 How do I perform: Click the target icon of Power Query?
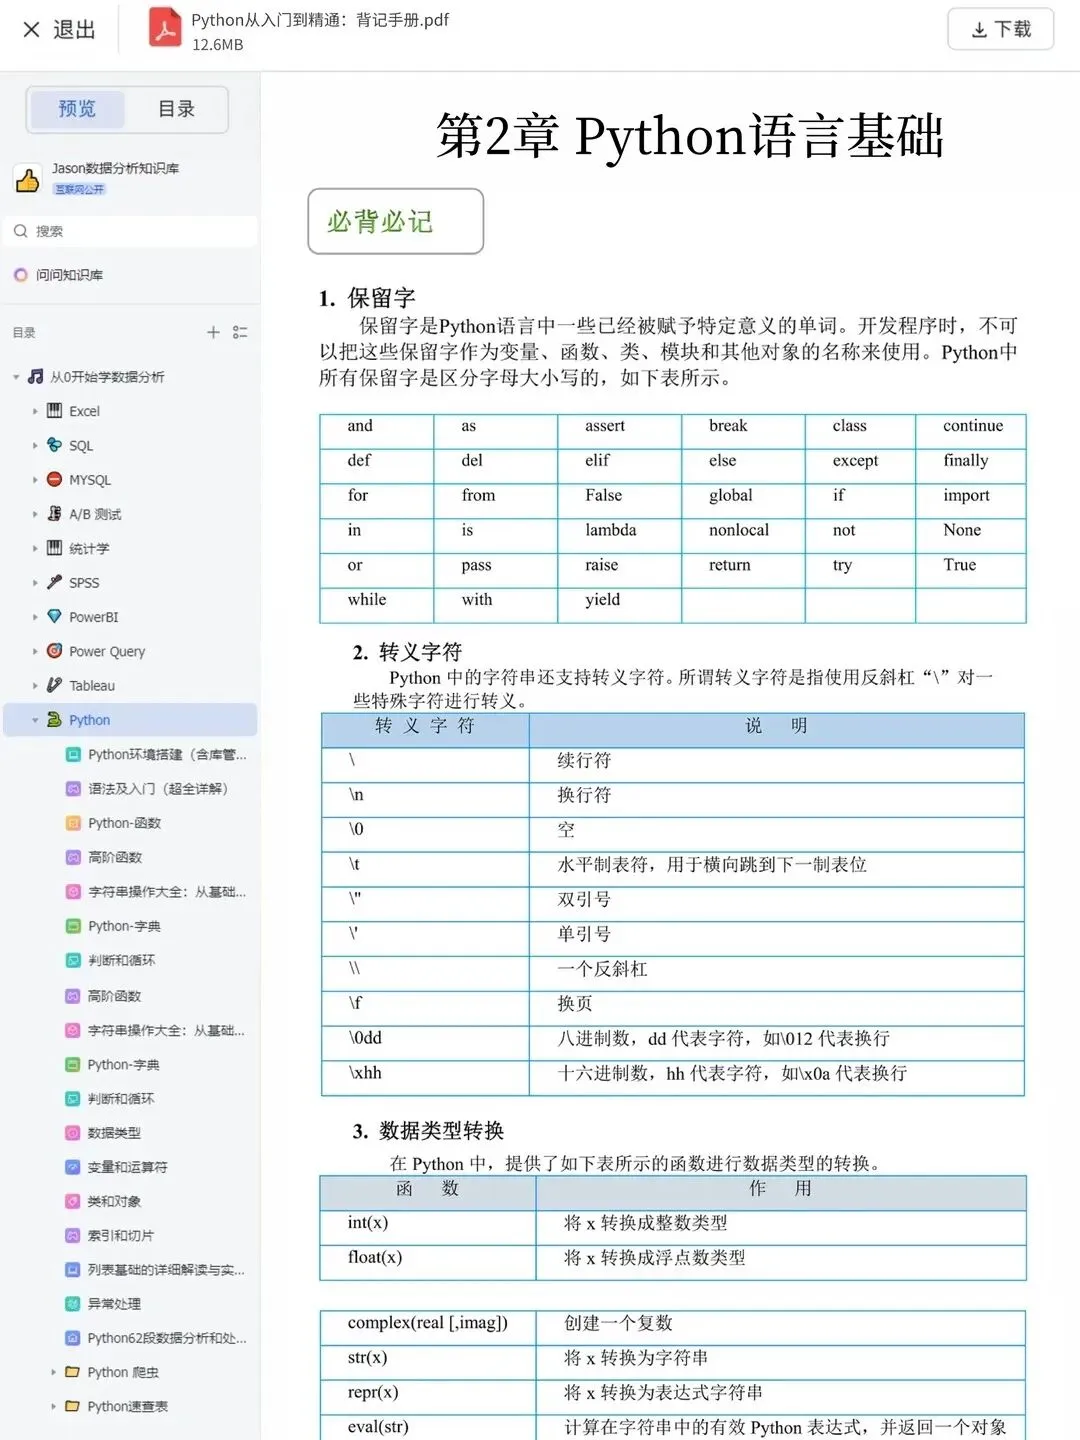click(55, 651)
